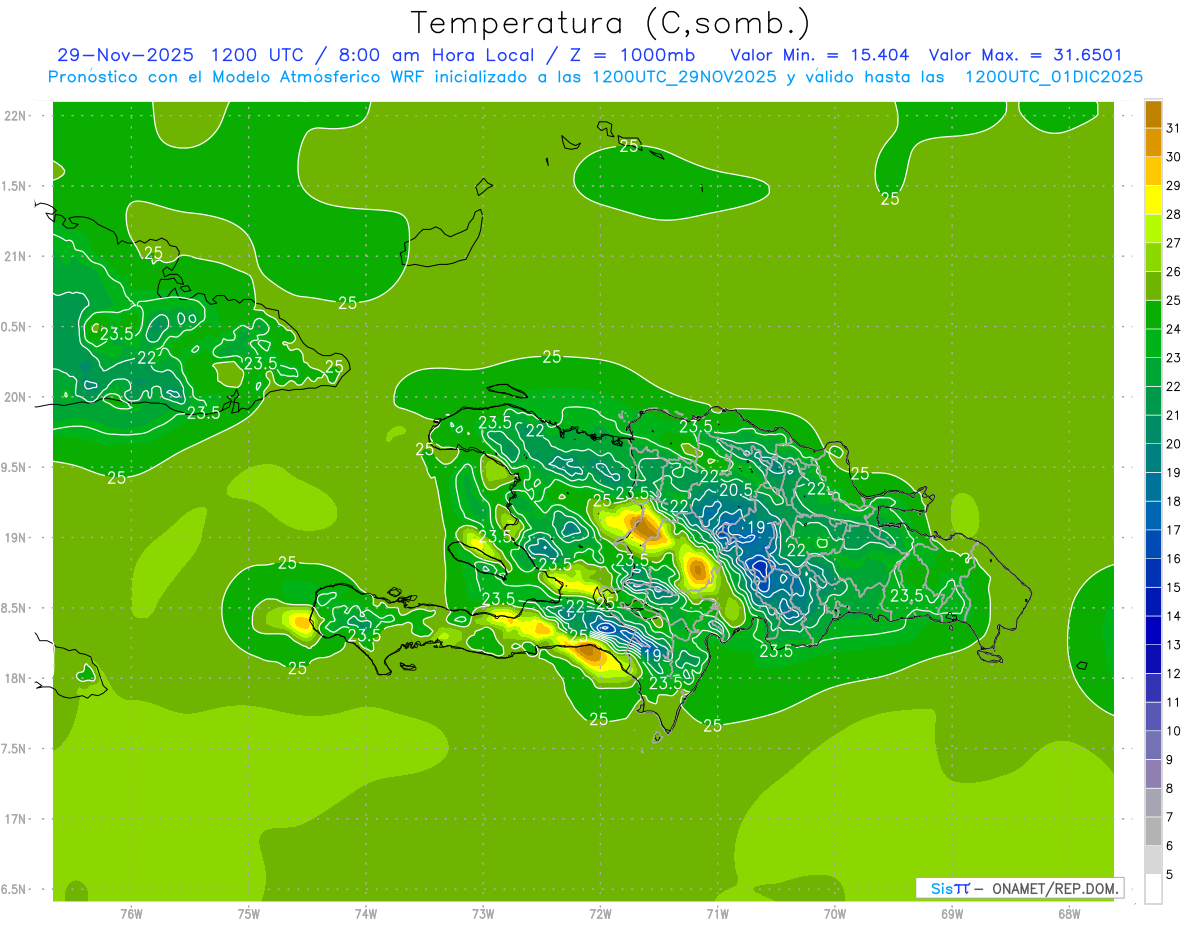1200x927 pixels.
Task: Click the 74W longitude axis label
Action: point(366,914)
